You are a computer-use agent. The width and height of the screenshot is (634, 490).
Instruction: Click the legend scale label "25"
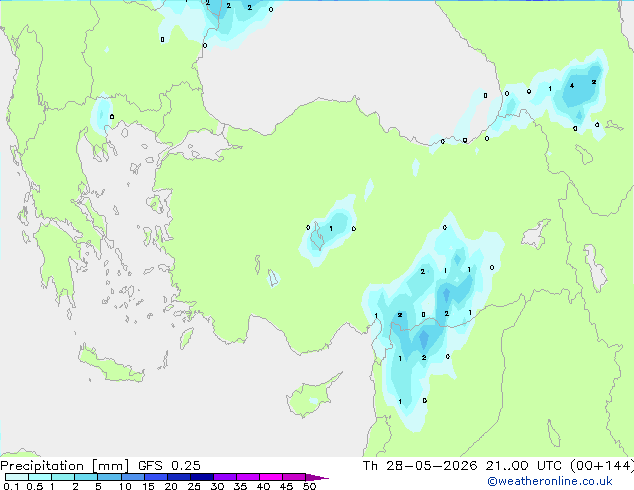click(x=194, y=486)
